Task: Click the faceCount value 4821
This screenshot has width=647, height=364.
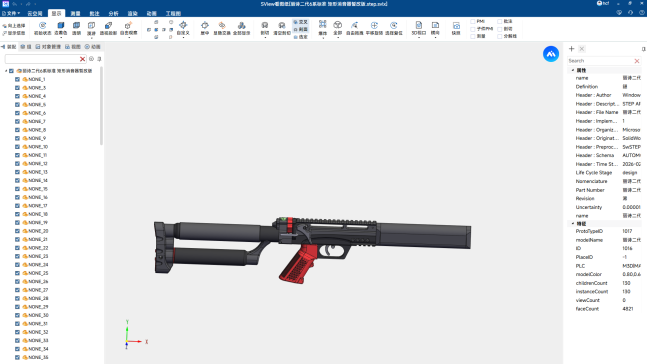Action: pos(628,309)
